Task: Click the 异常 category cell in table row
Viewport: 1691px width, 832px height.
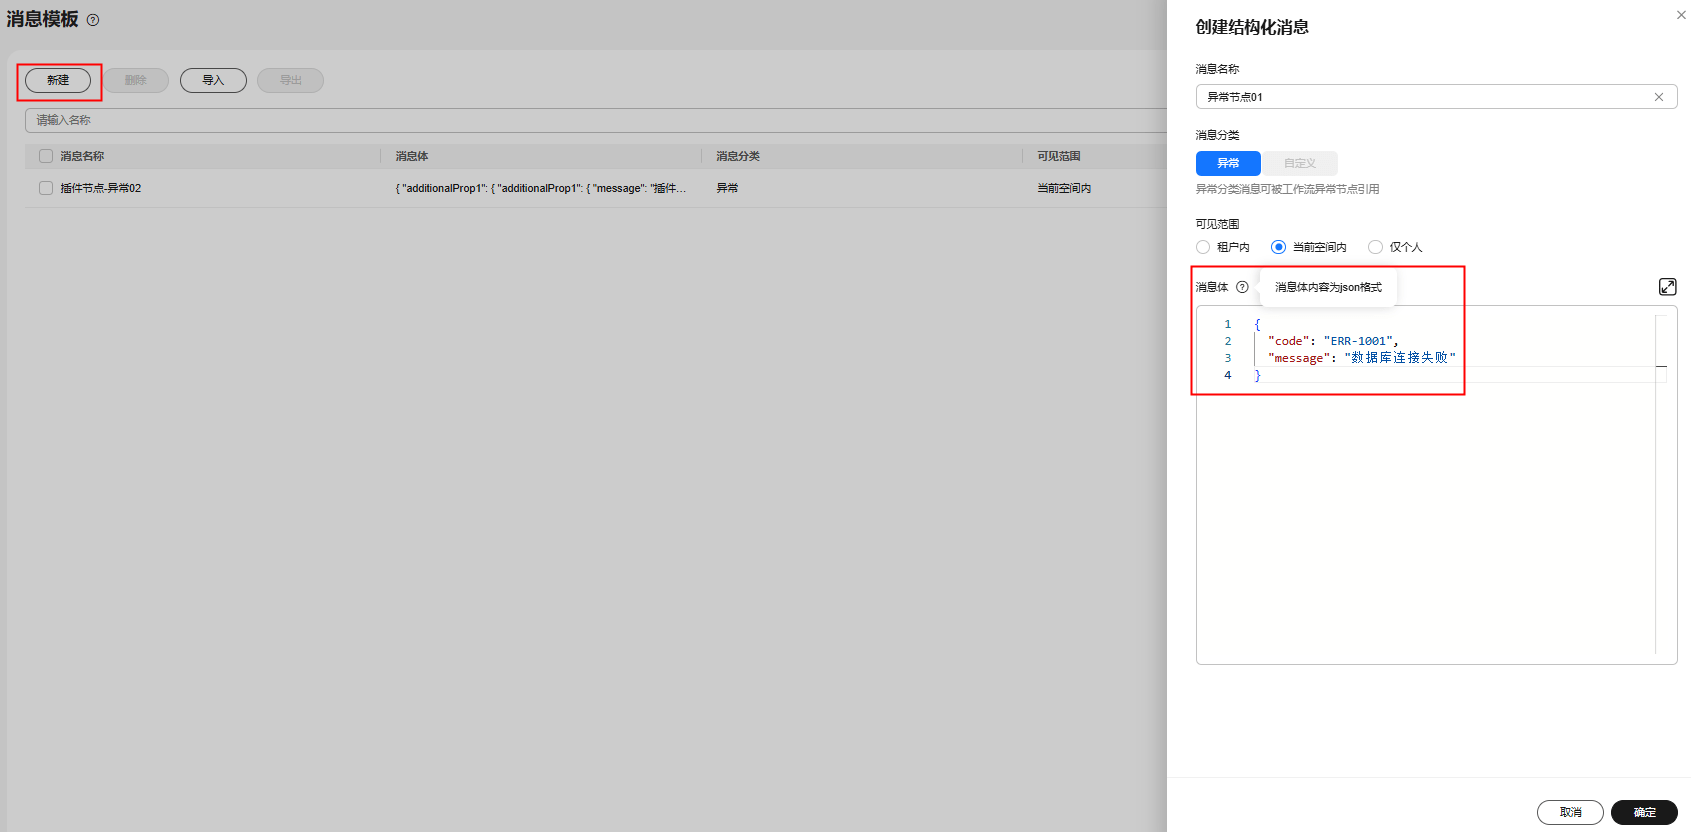Action: (x=727, y=188)
